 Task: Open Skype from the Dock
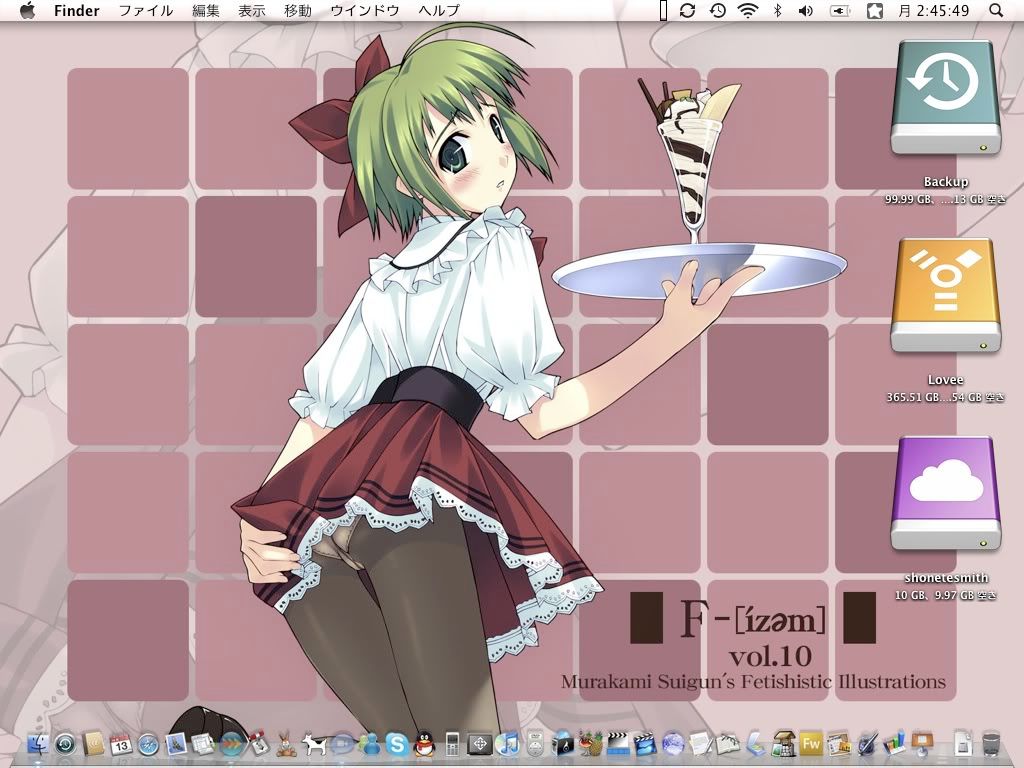point(397,744)
